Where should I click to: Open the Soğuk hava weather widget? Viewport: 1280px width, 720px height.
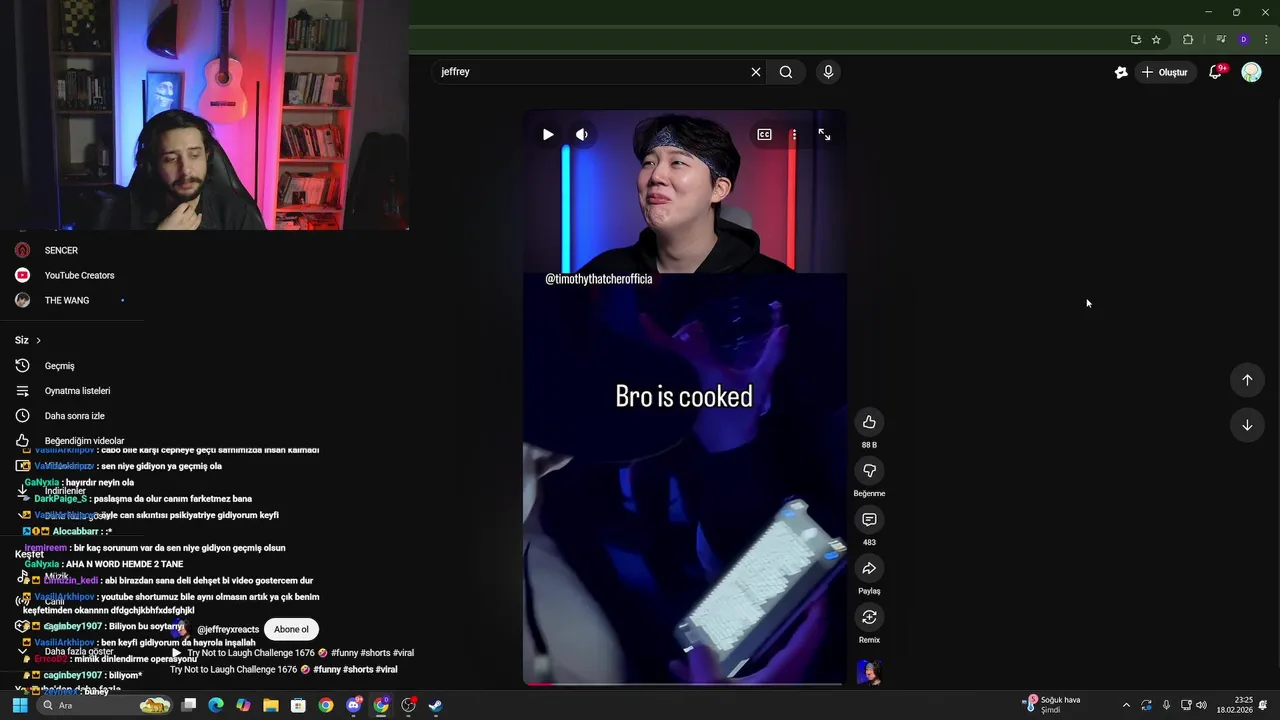coord(1052,705)
